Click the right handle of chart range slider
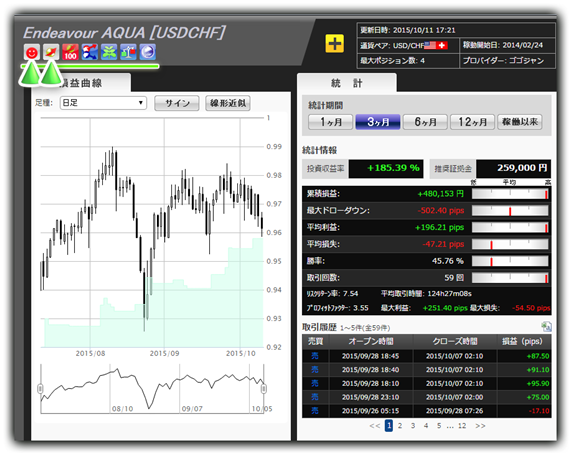 click(264, 389)
